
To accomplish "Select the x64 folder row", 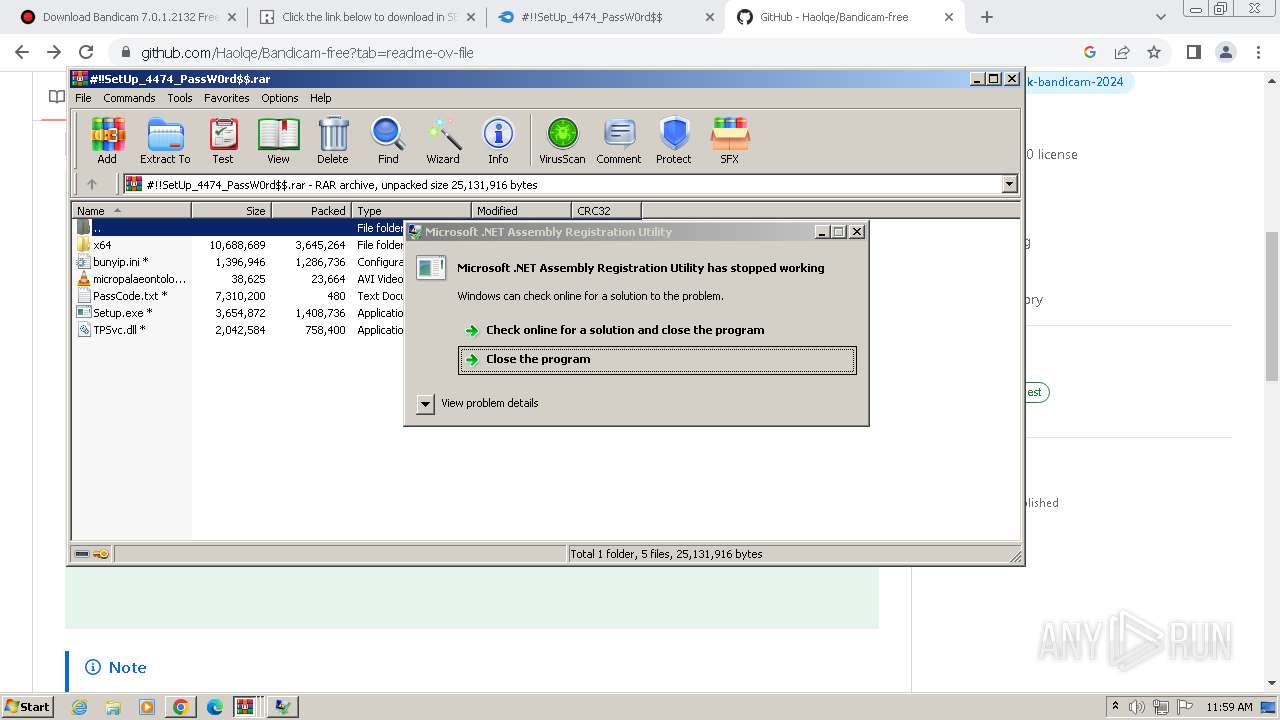I will 238,245.
